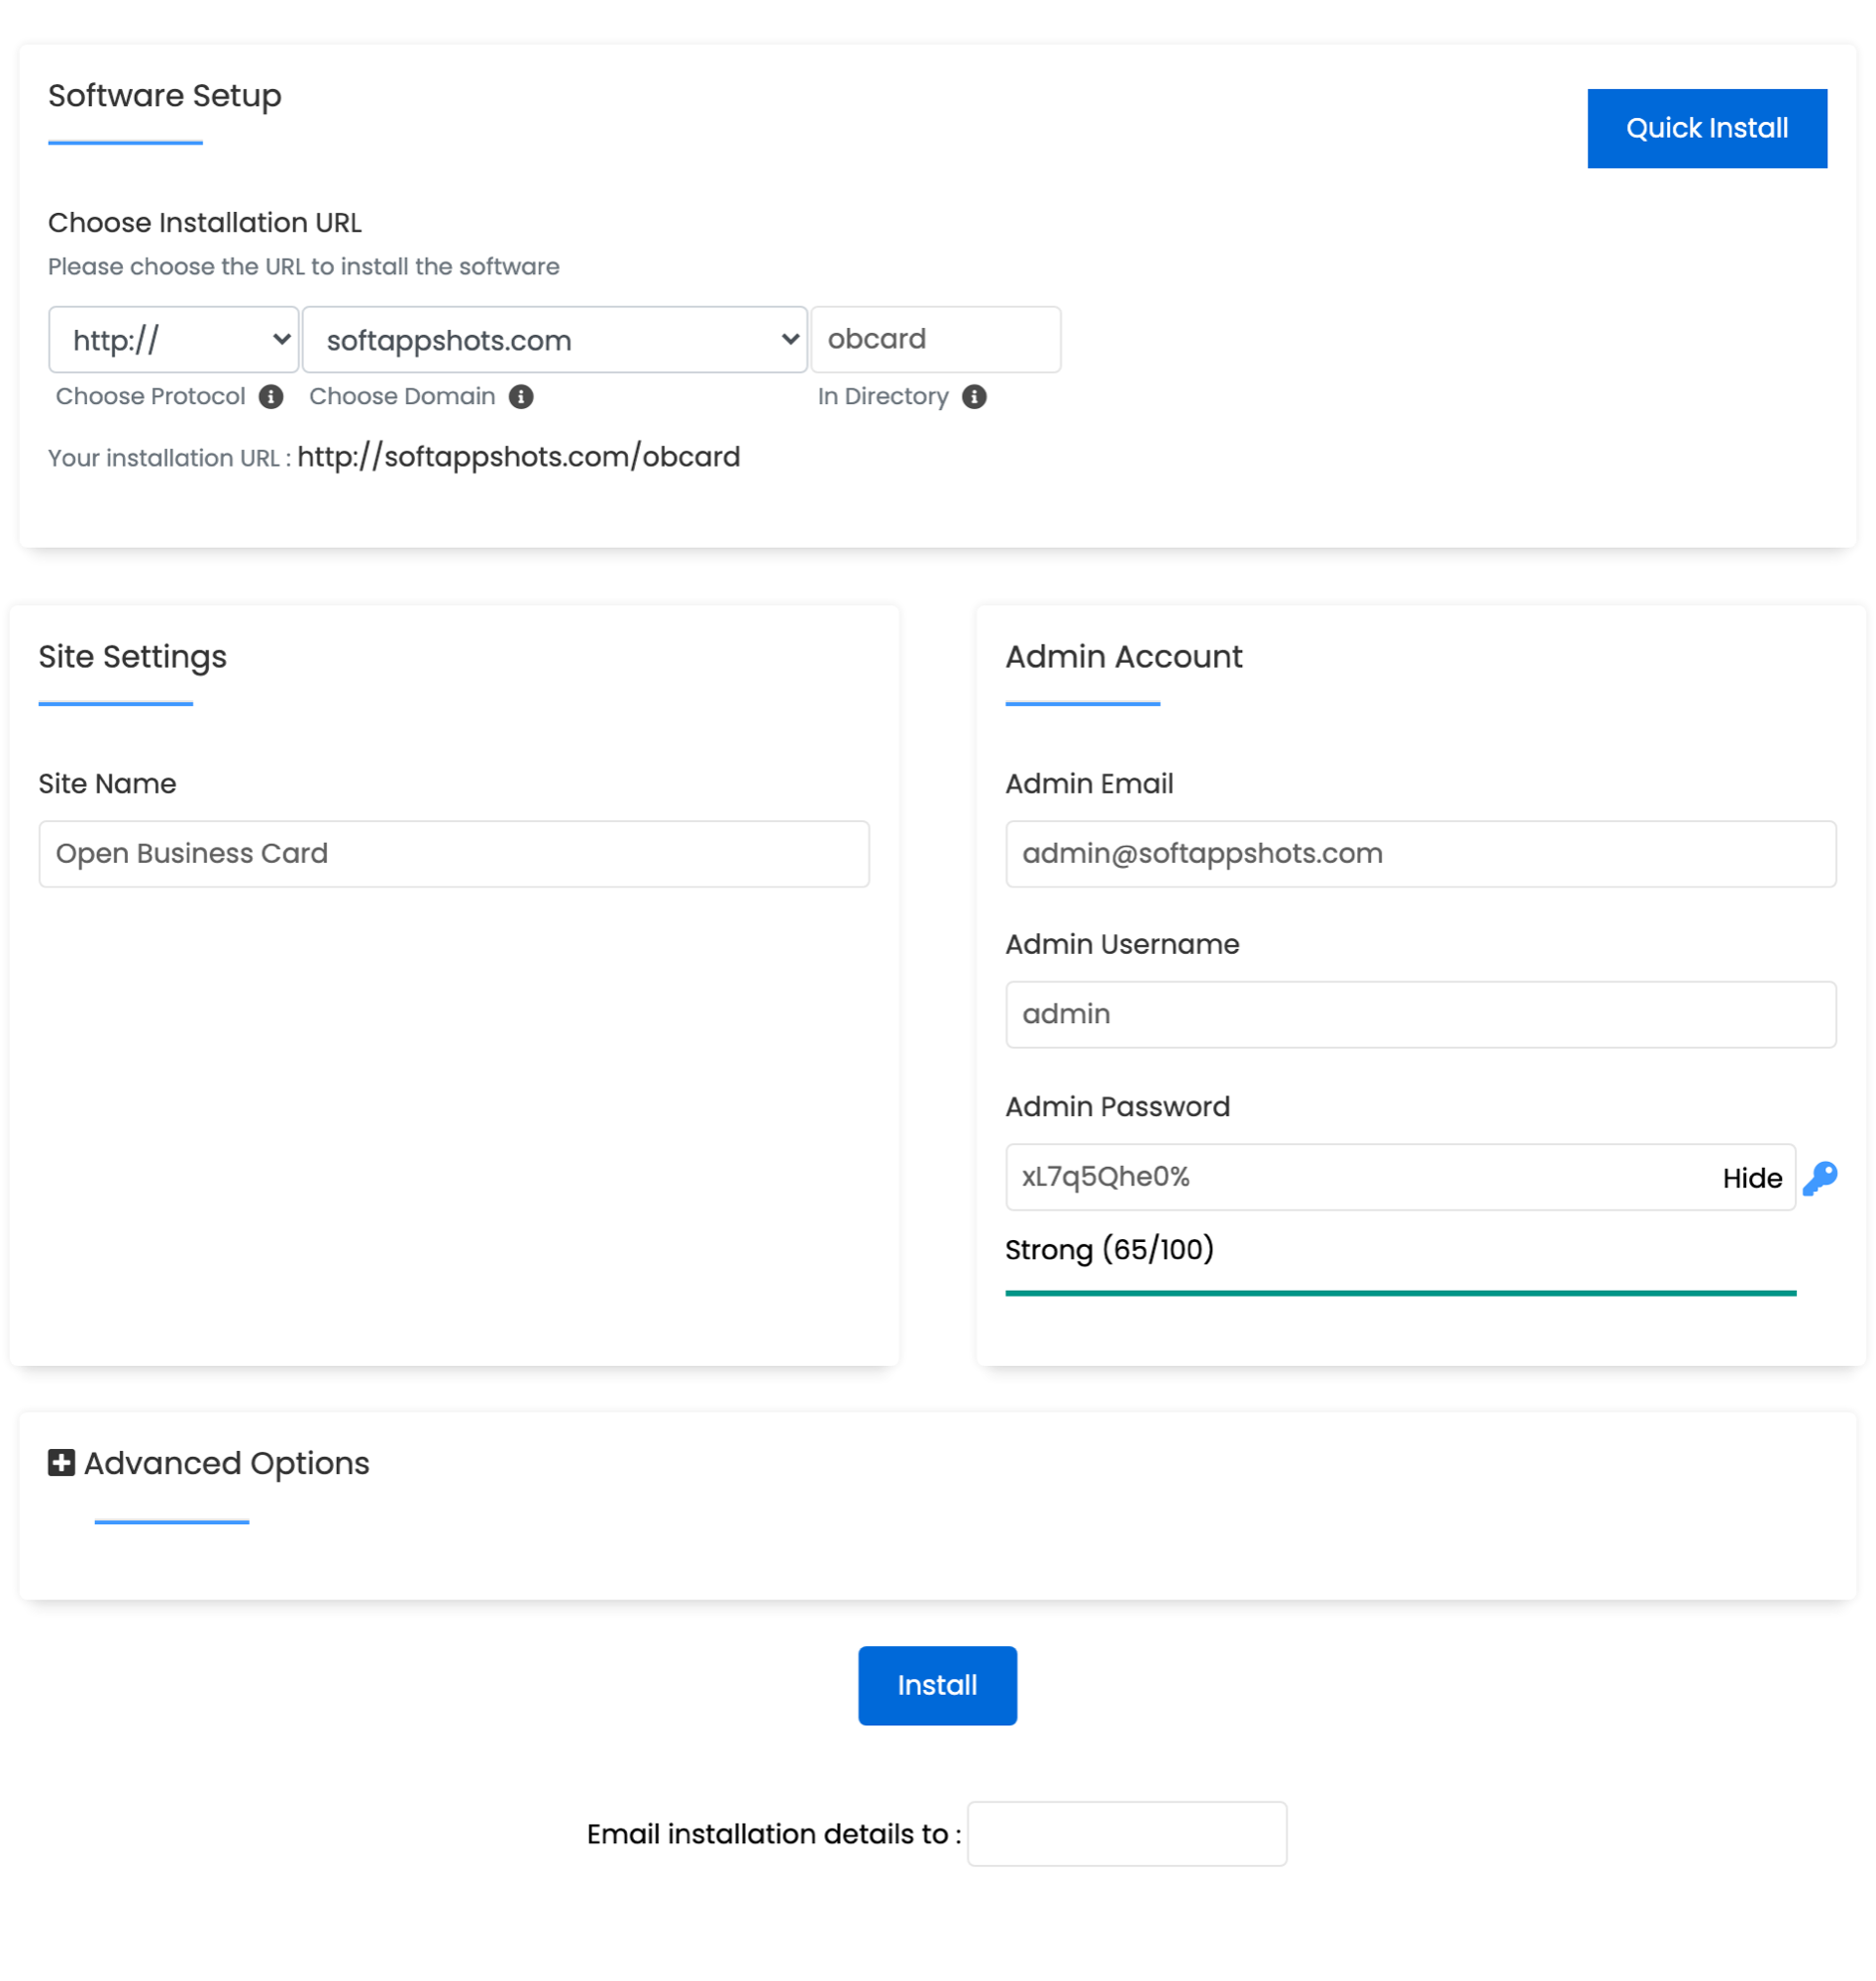This screenshot has width=1876, height=1981.
Task: Open the protocol dropdown showing http://
Action: (172, 339)
